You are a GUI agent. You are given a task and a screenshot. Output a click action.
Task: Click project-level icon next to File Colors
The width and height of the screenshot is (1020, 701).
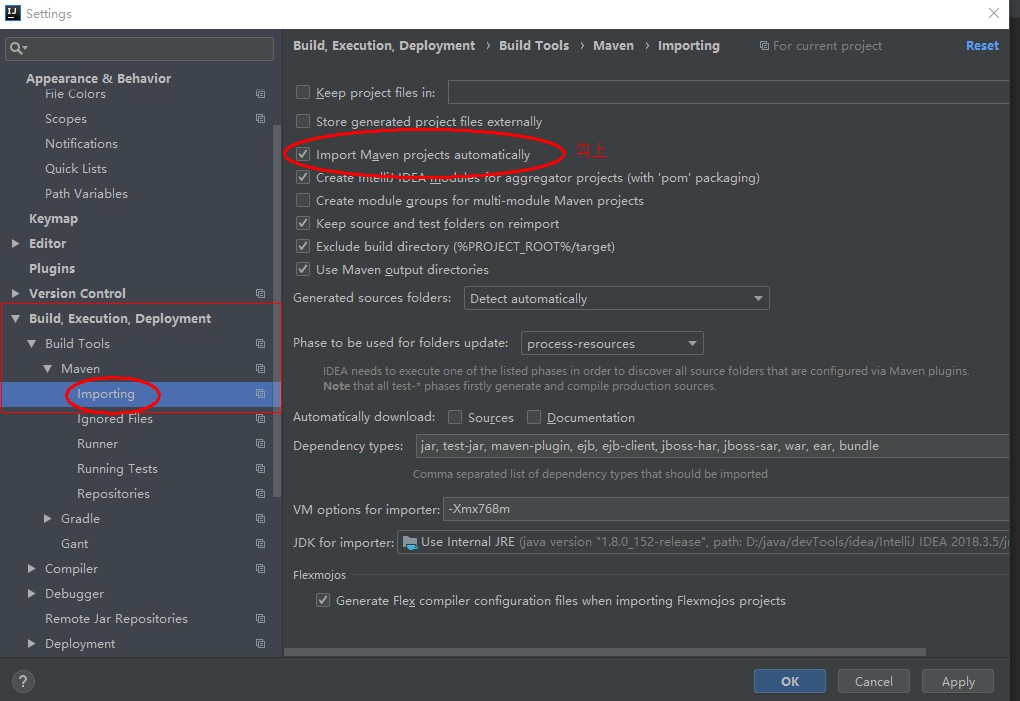[260, 94]
